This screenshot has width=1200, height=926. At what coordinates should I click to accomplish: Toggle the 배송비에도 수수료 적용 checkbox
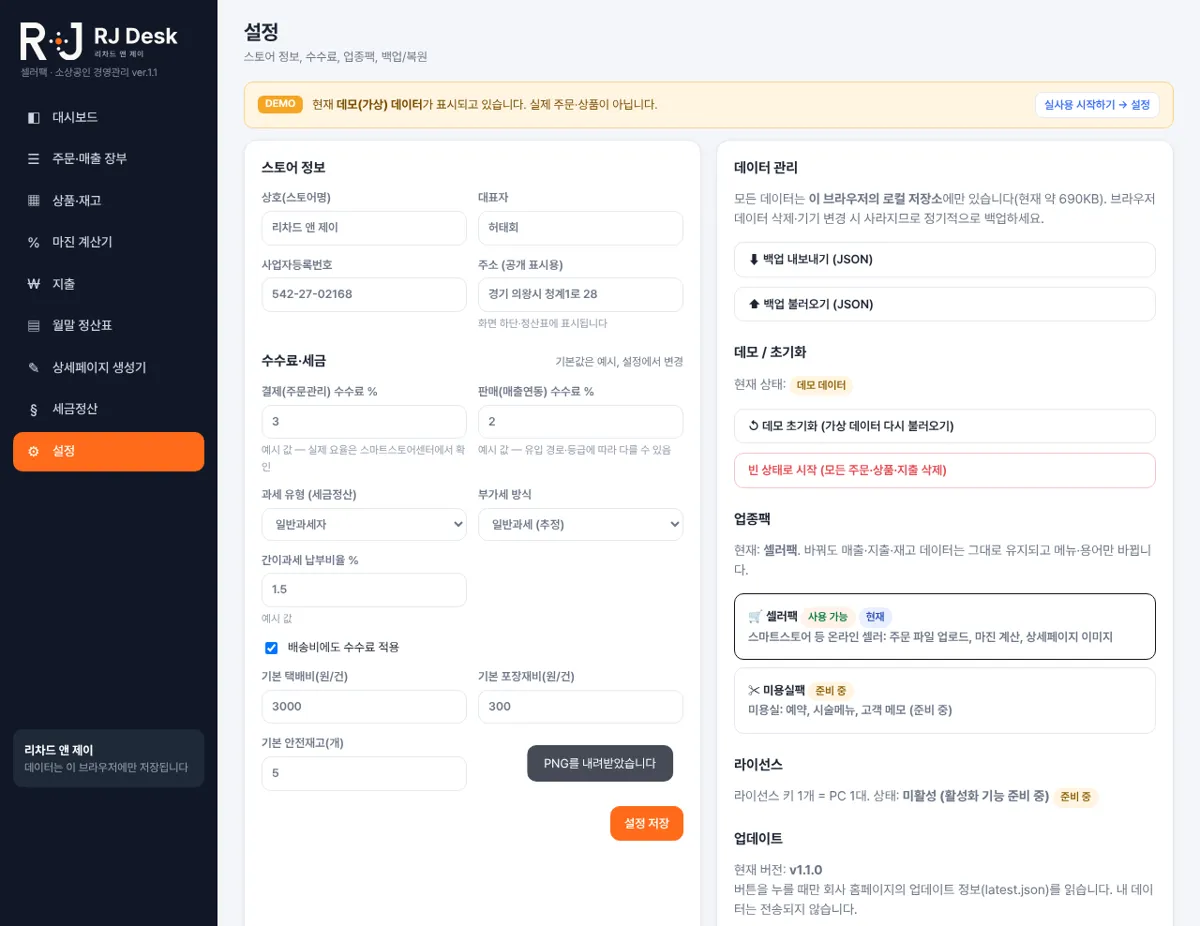(x=271, y=648)
